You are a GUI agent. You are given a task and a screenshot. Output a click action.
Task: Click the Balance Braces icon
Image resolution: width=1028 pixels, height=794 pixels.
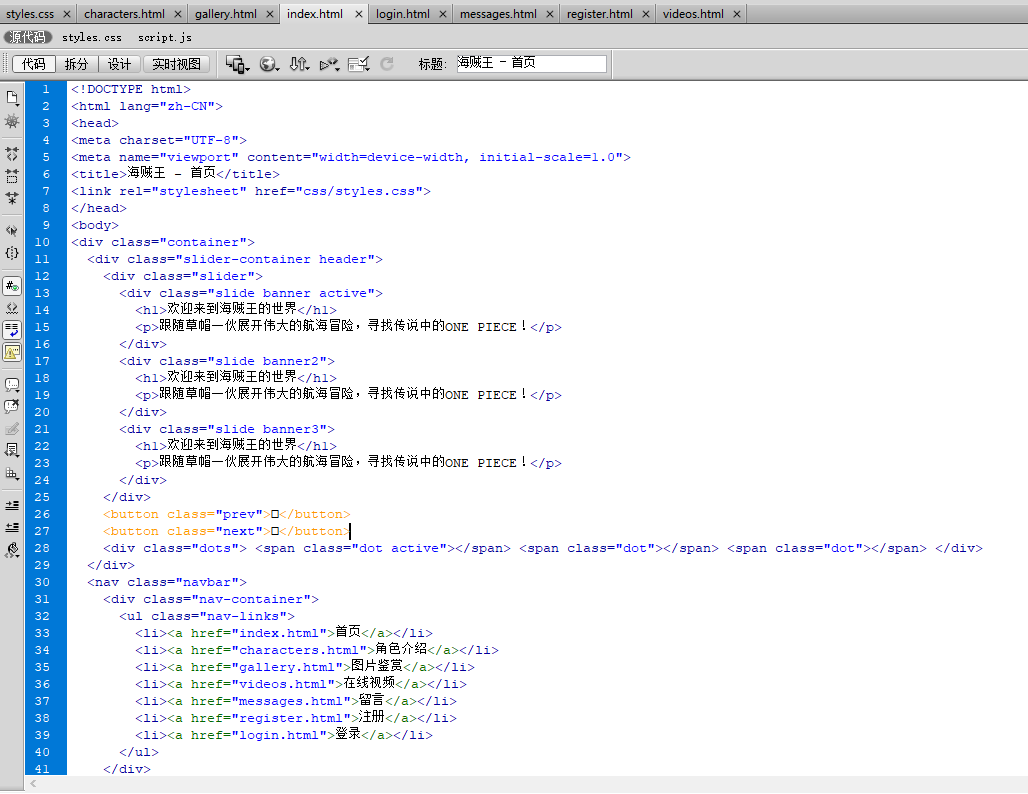coord(12,253)
